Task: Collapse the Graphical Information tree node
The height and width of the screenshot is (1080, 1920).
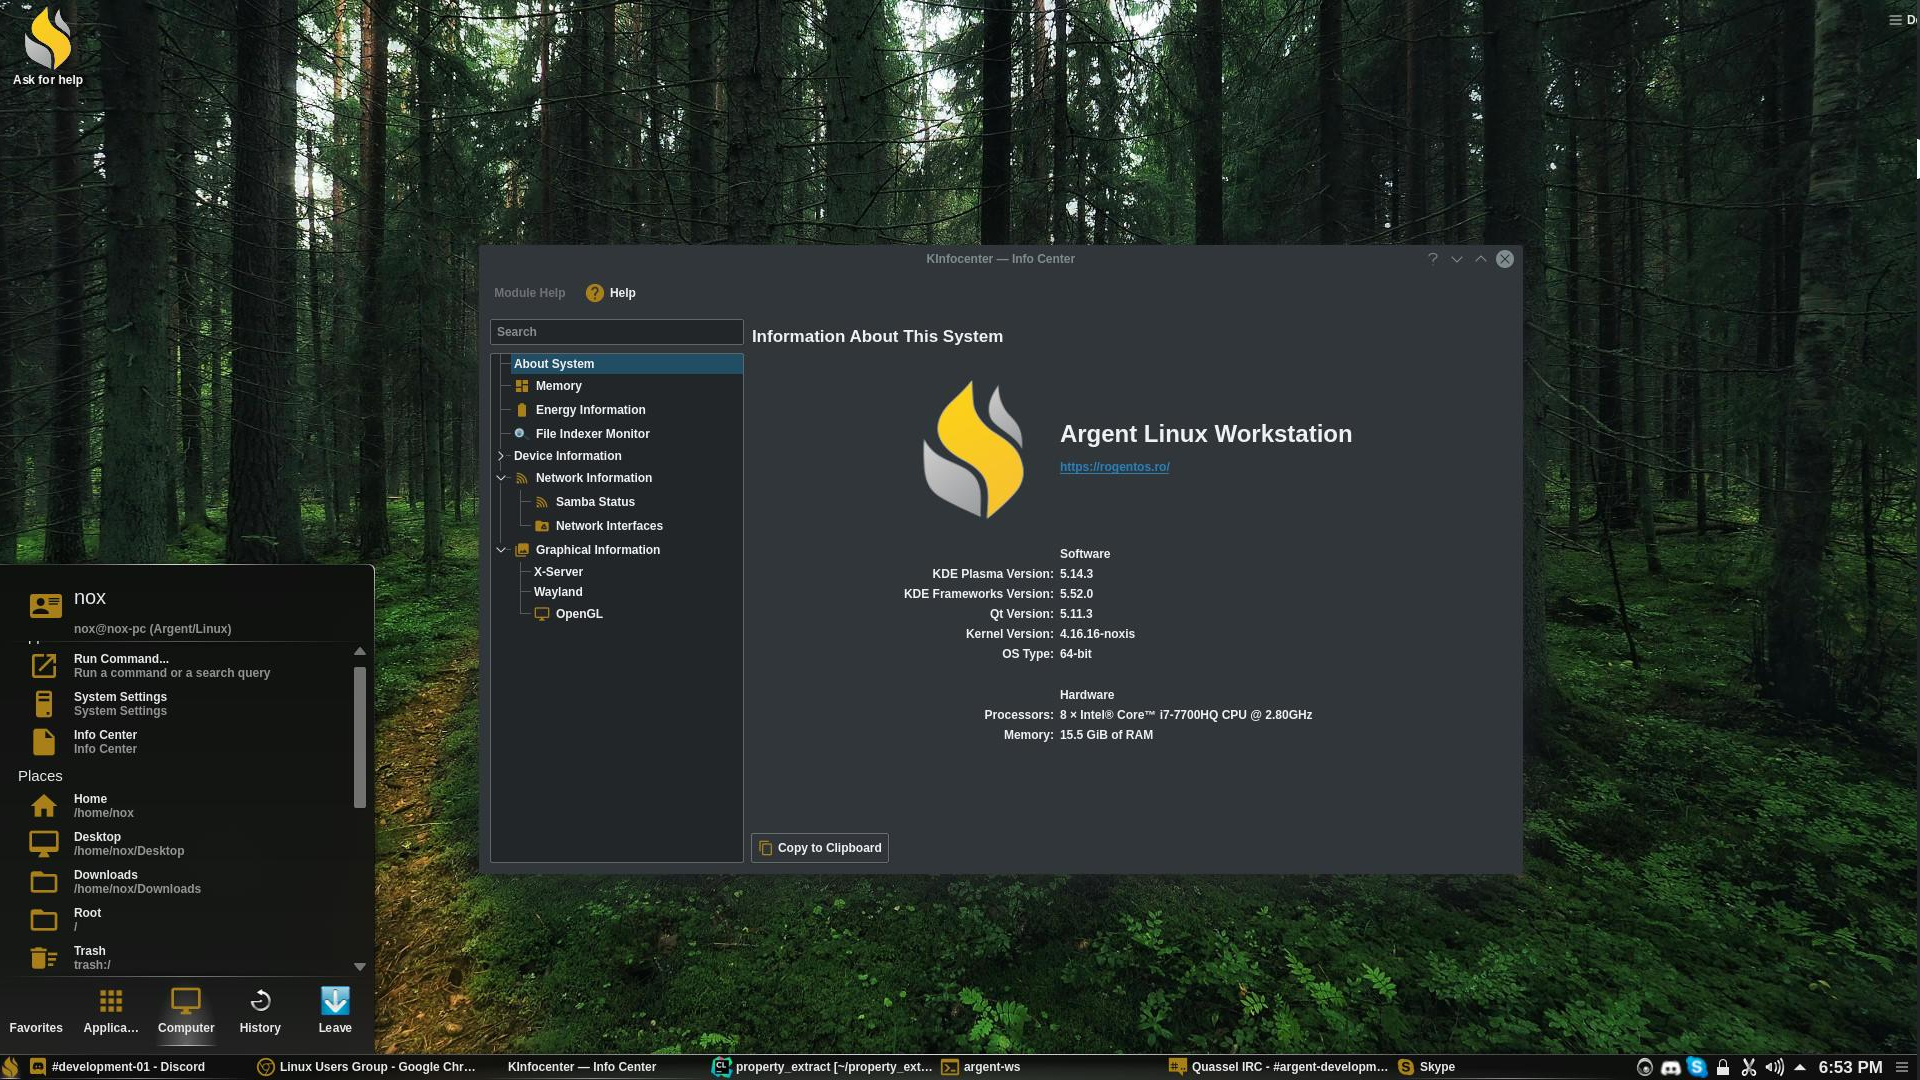Action: click(x=501, y=550)
